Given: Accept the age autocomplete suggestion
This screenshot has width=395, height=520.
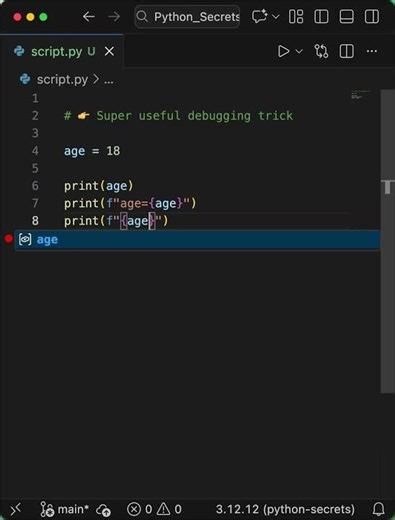Looking at the screenshot, I should coord(197,240).
